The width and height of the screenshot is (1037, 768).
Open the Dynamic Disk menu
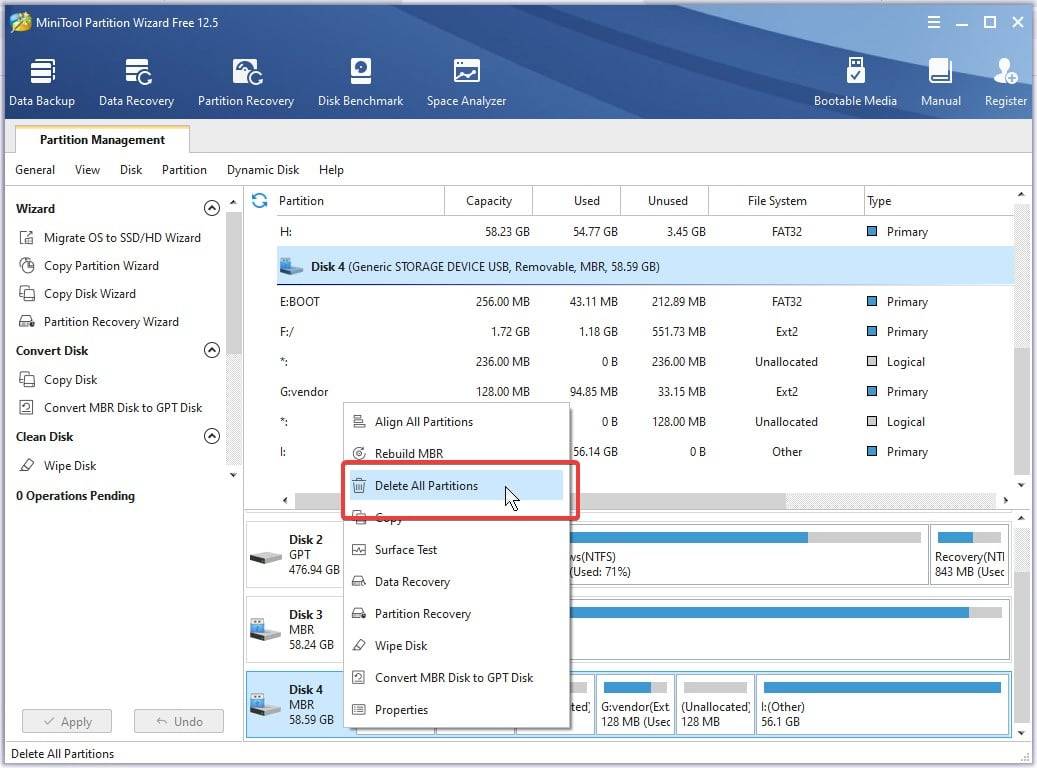point(263,170)
